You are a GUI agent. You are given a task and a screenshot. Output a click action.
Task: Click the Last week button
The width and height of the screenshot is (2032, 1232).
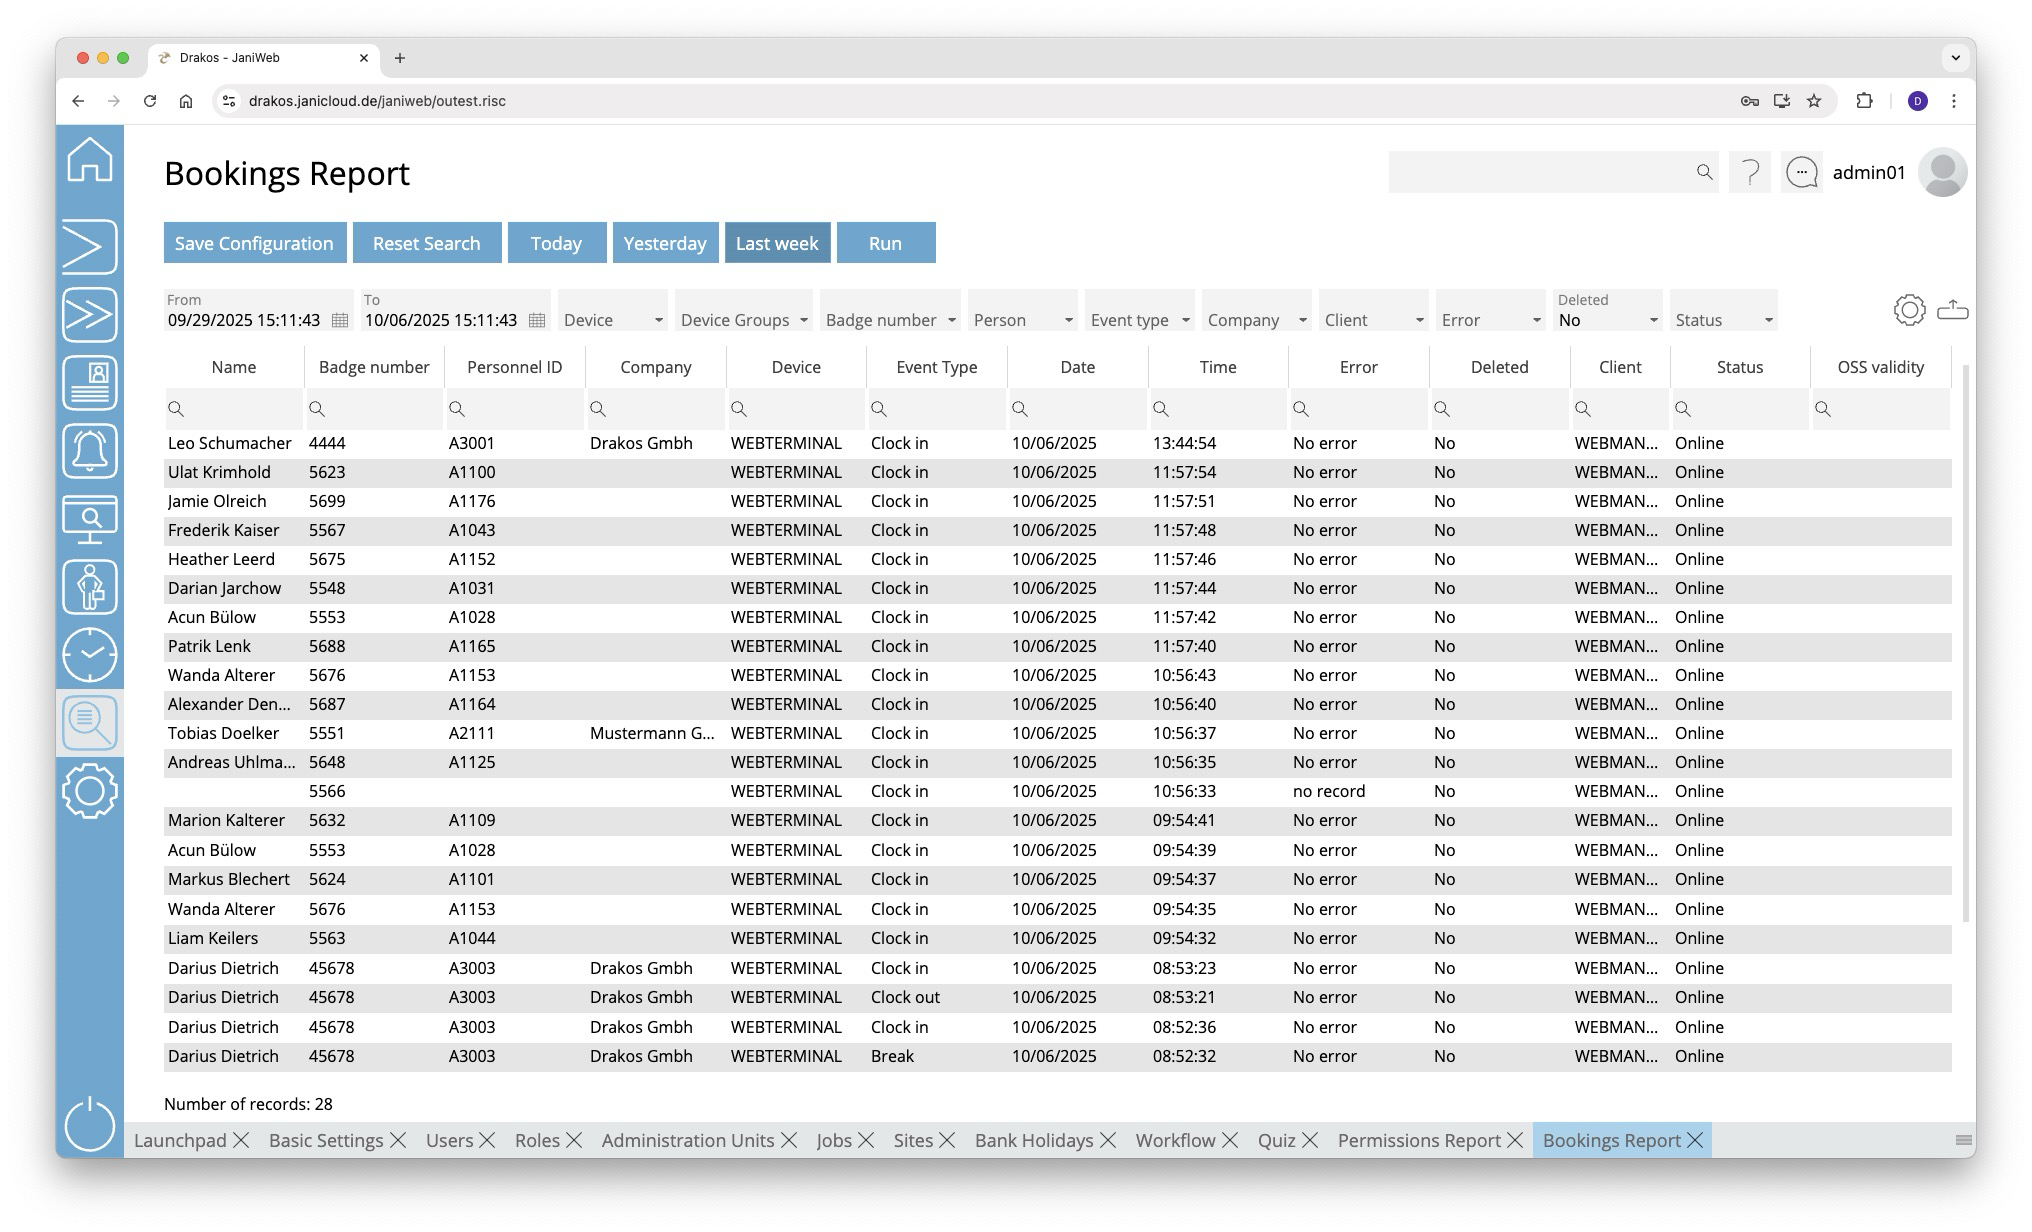point(777,243)
